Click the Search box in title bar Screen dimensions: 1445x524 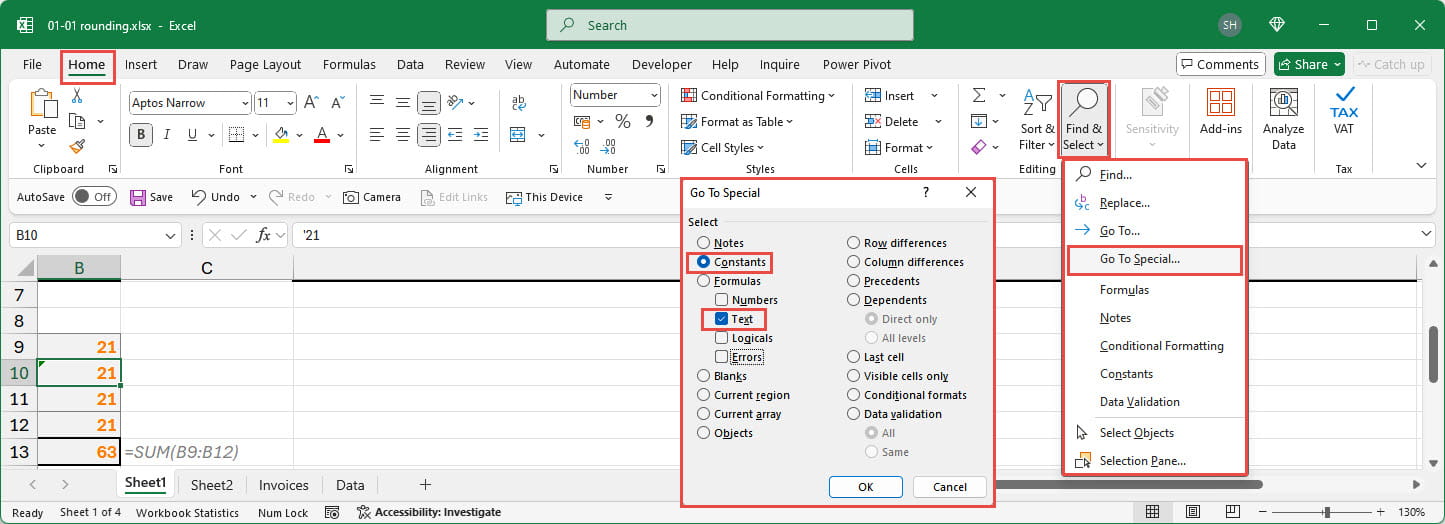729,25
